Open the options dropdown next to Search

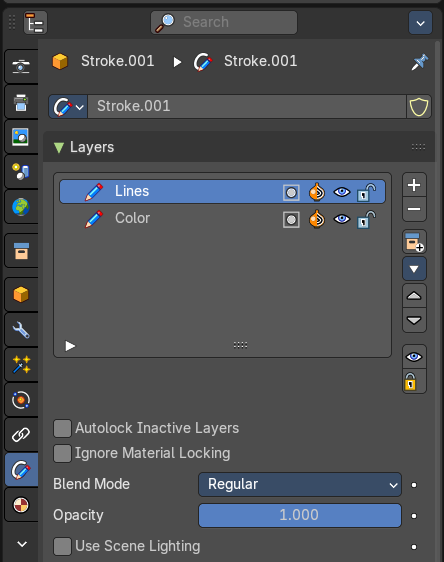[420, 23]
